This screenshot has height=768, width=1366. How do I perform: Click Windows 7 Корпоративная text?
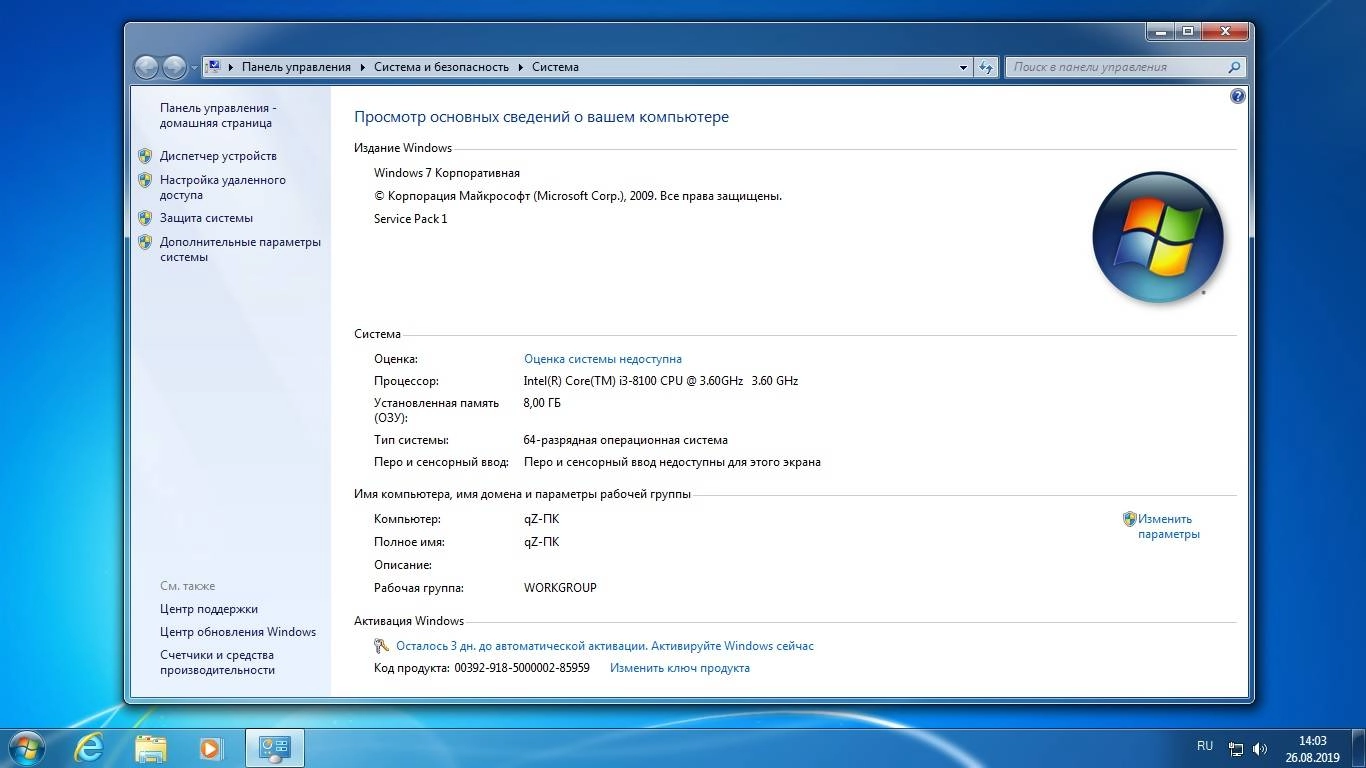[447, 173]
